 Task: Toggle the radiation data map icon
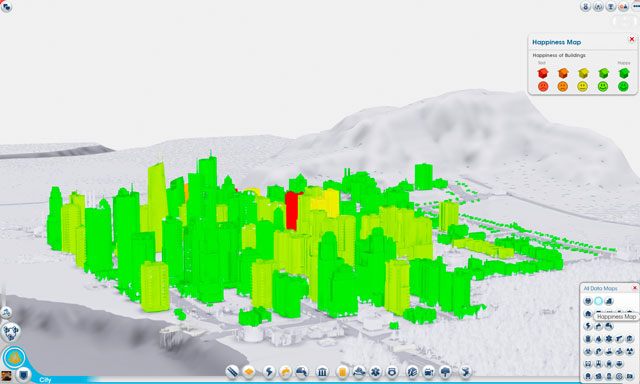630,351
